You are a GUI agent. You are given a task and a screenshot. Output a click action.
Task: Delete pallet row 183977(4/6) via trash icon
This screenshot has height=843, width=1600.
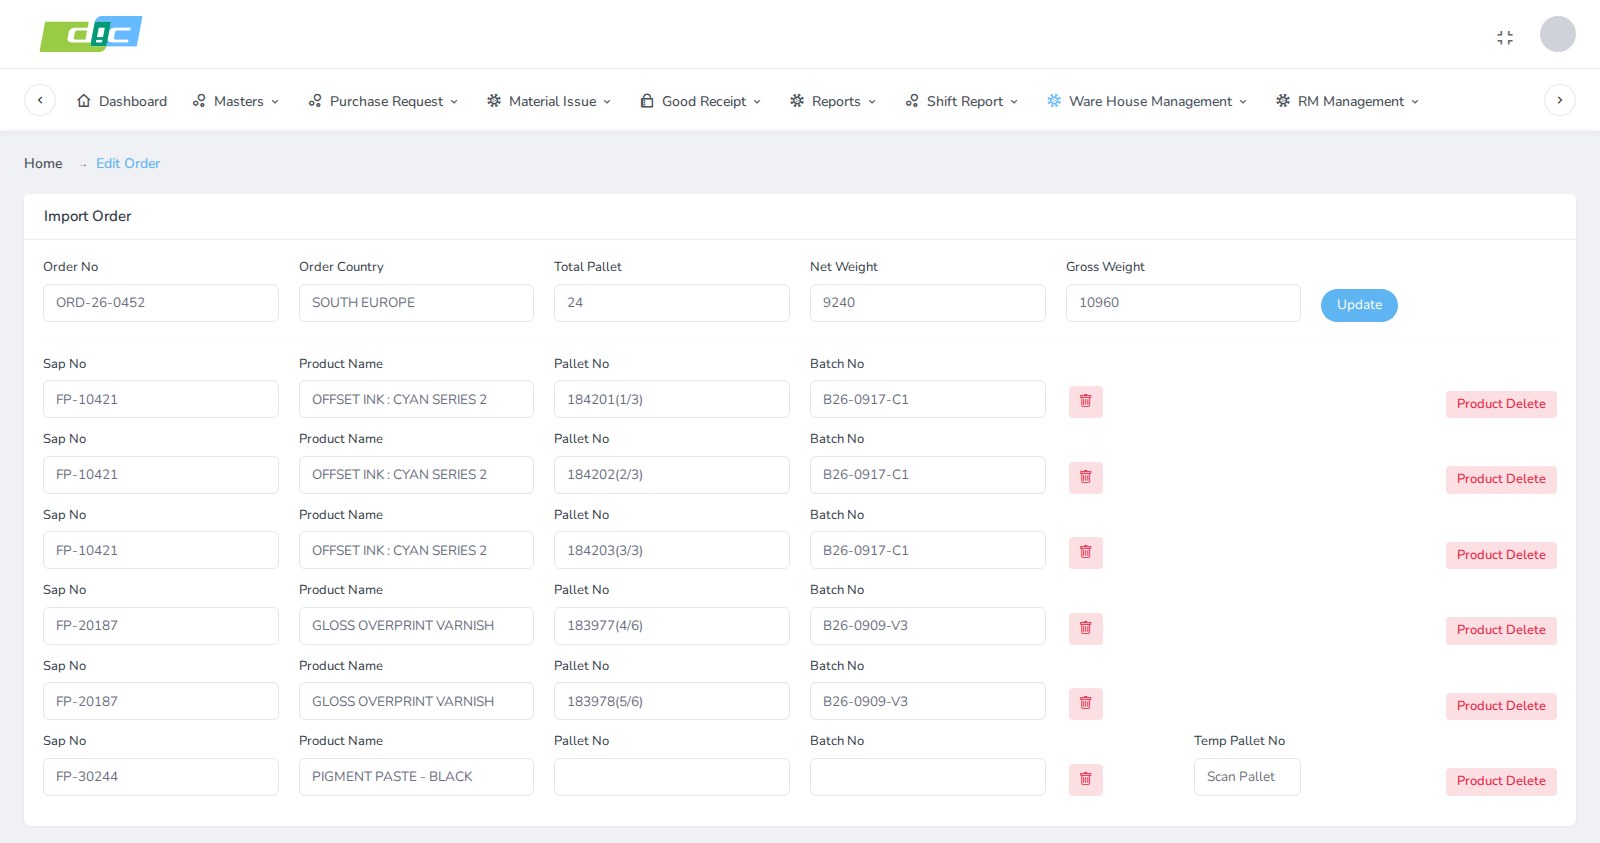click(x=1085, y=628)
